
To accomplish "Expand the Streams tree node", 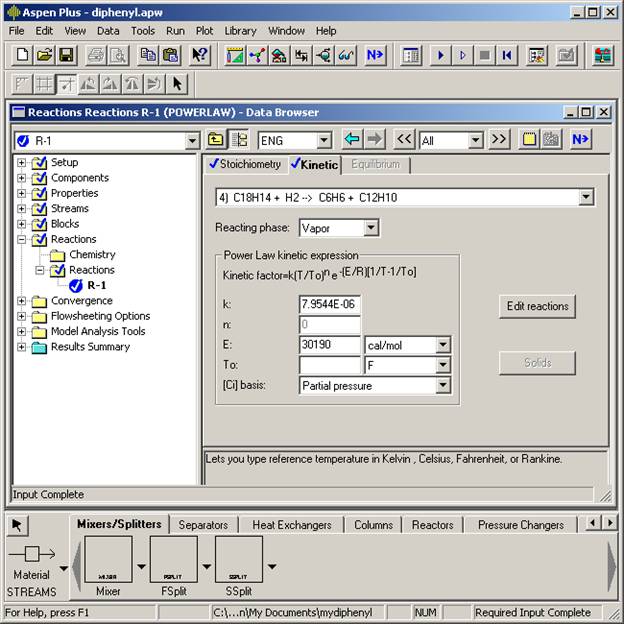I will click(x=22, y=209).
